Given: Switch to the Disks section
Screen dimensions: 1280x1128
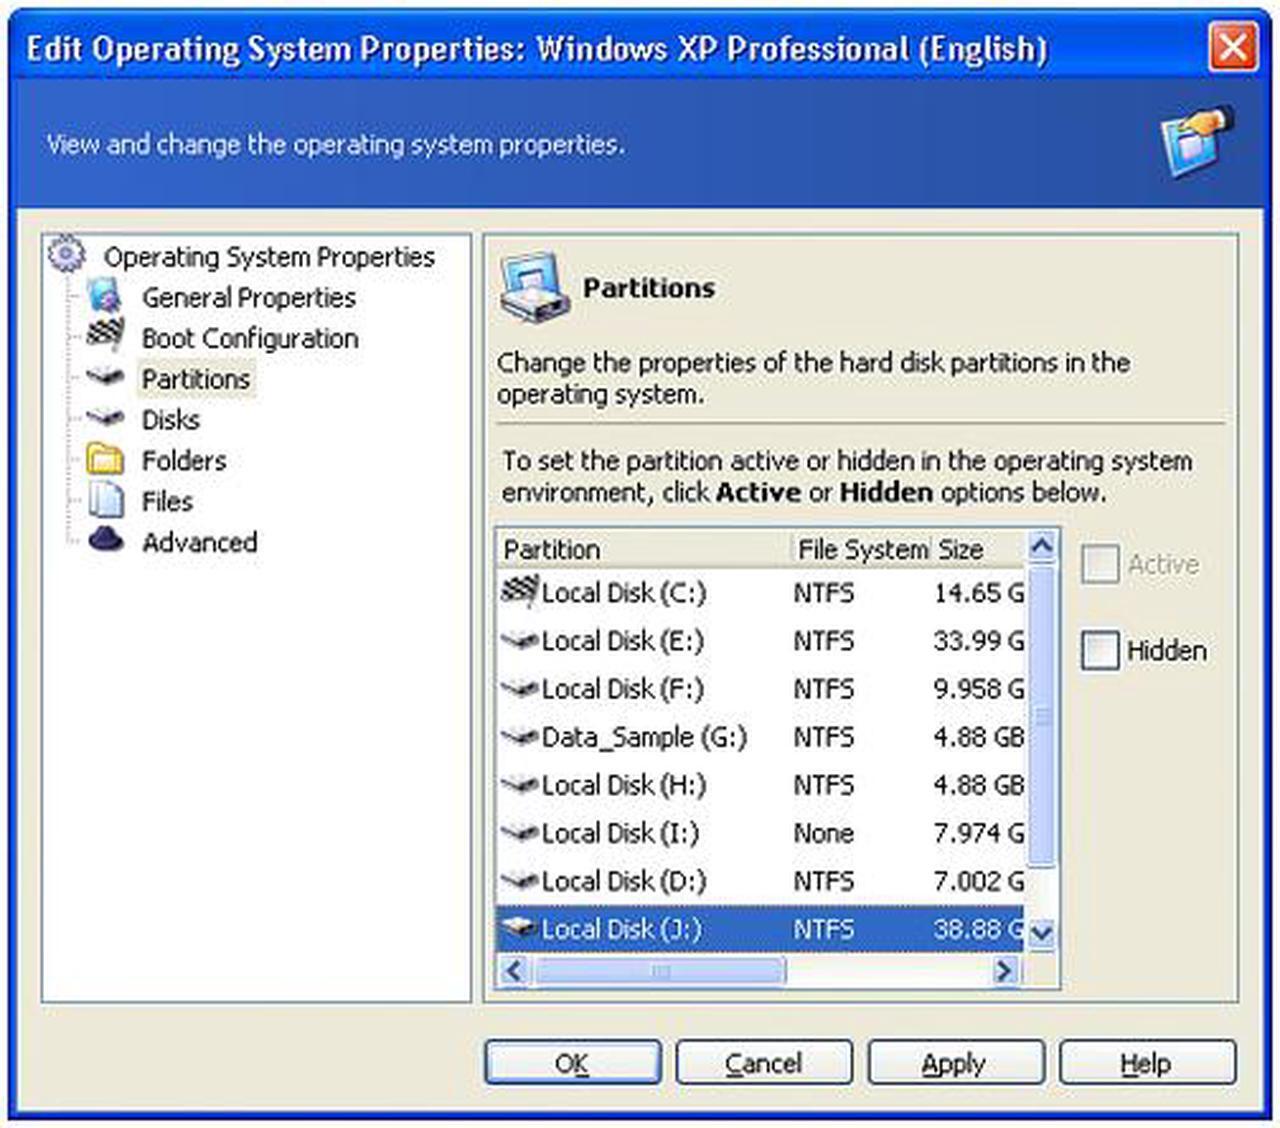Looking at the screenshot, I should [170, 420].
